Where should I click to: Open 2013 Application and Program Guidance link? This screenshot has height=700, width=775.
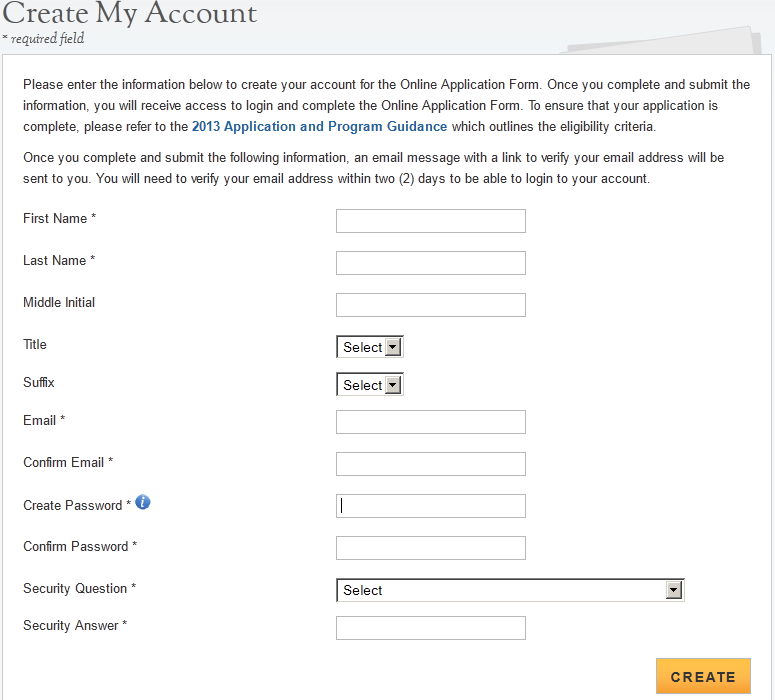pos(320,127)
